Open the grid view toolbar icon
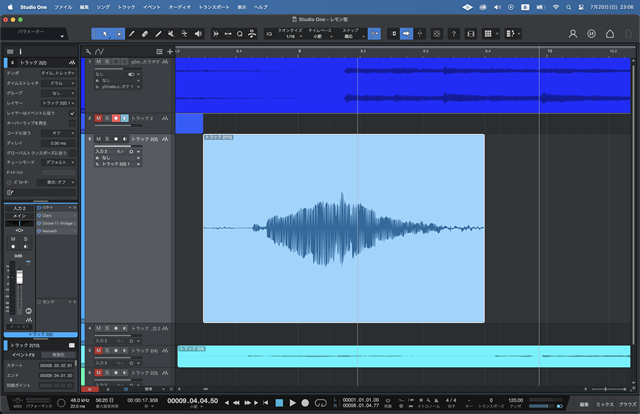 (488, 34)
